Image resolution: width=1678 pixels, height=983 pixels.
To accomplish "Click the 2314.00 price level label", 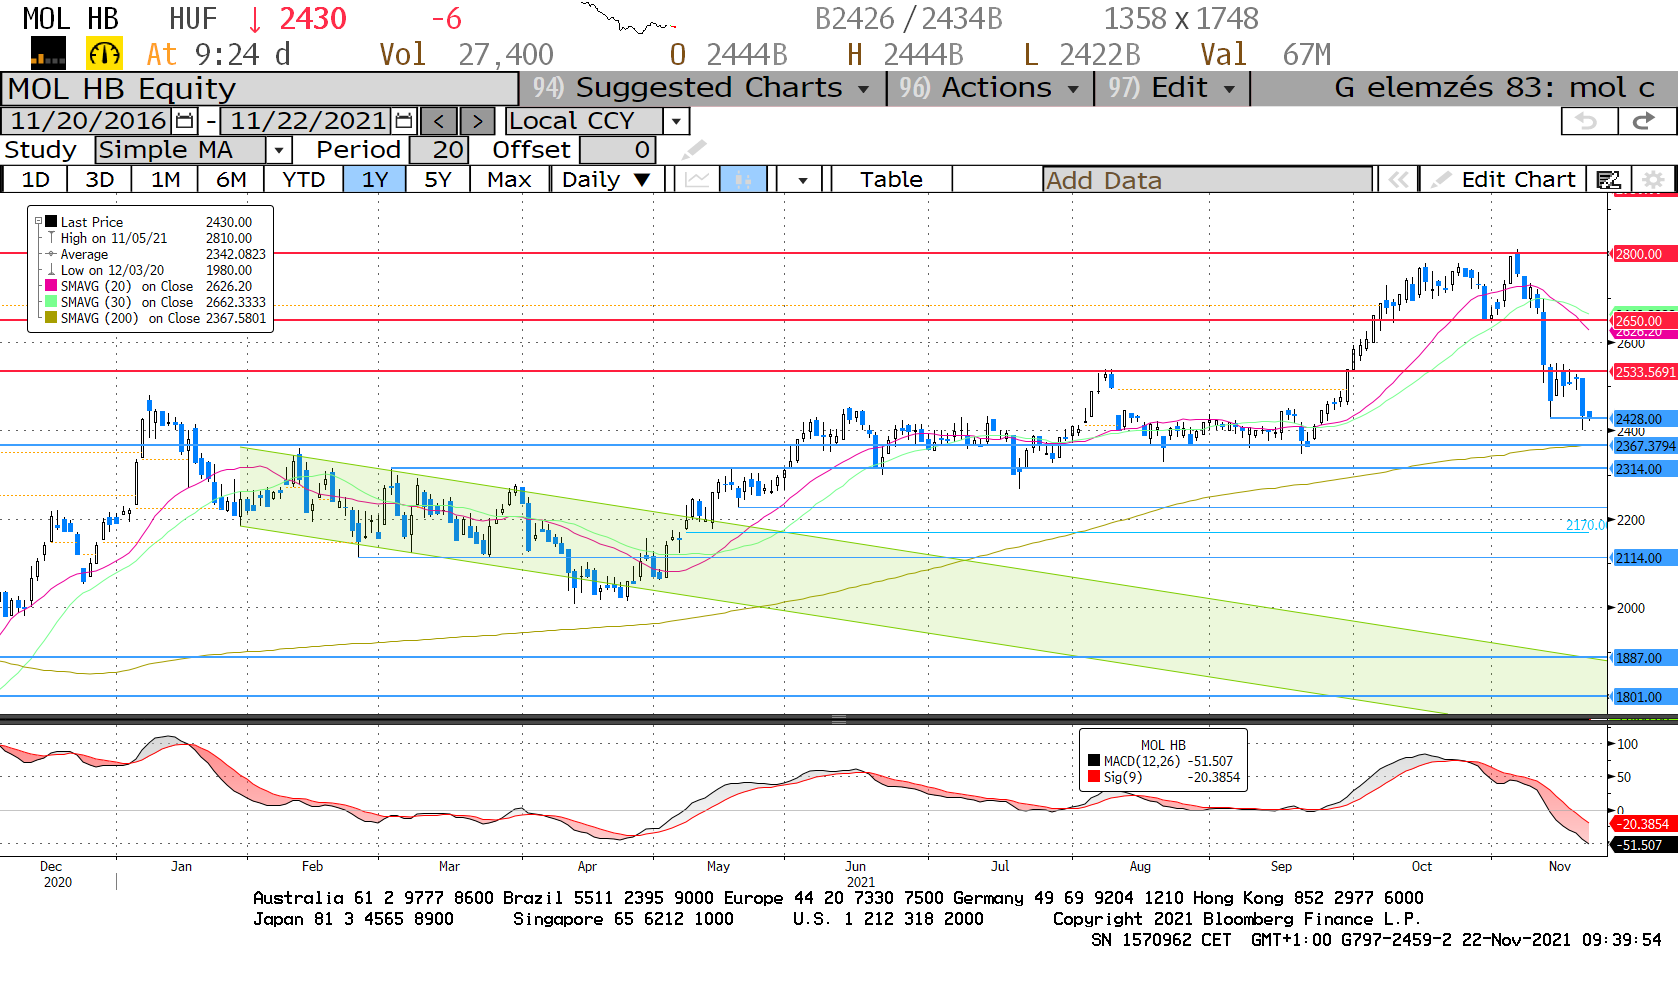I will (x=1644, y=469).
